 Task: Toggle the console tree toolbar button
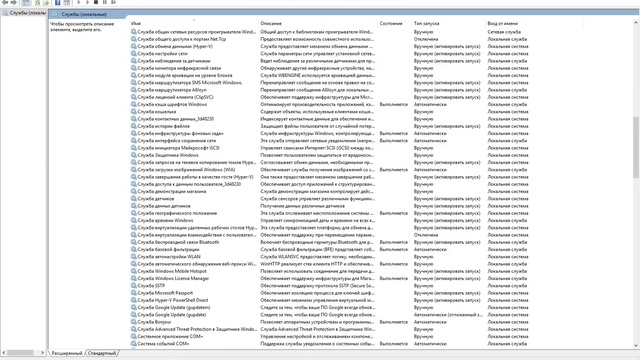click(26, 2)
